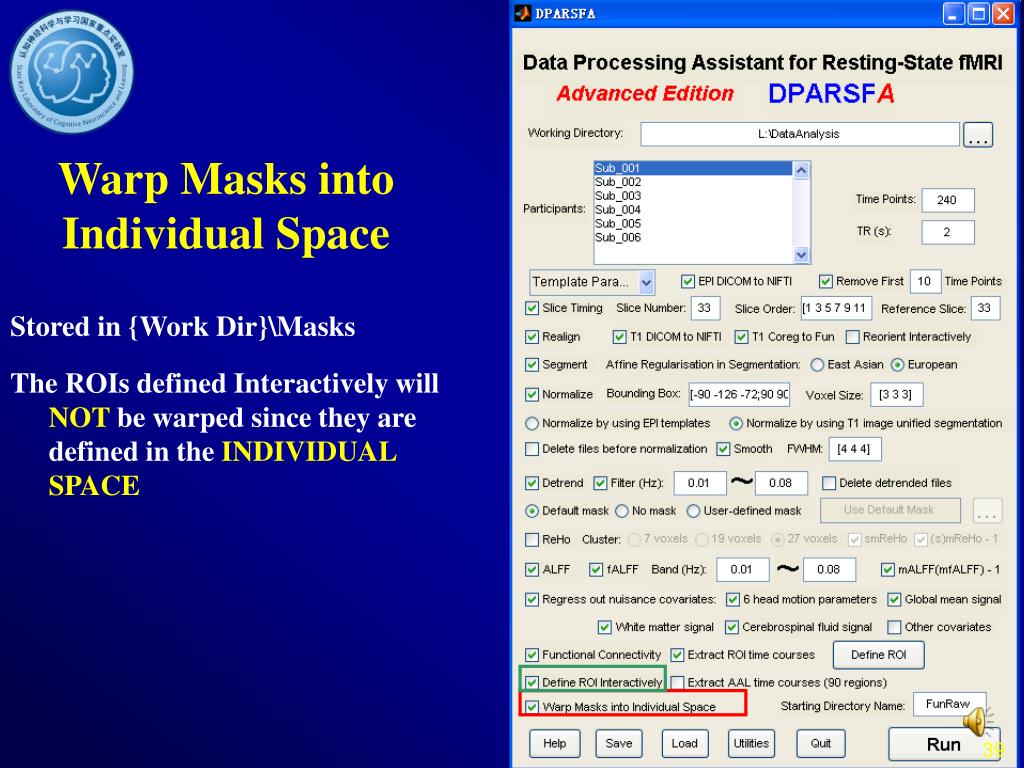Toggle T1 Coreg to Fun checkbox

pos(741,337)
